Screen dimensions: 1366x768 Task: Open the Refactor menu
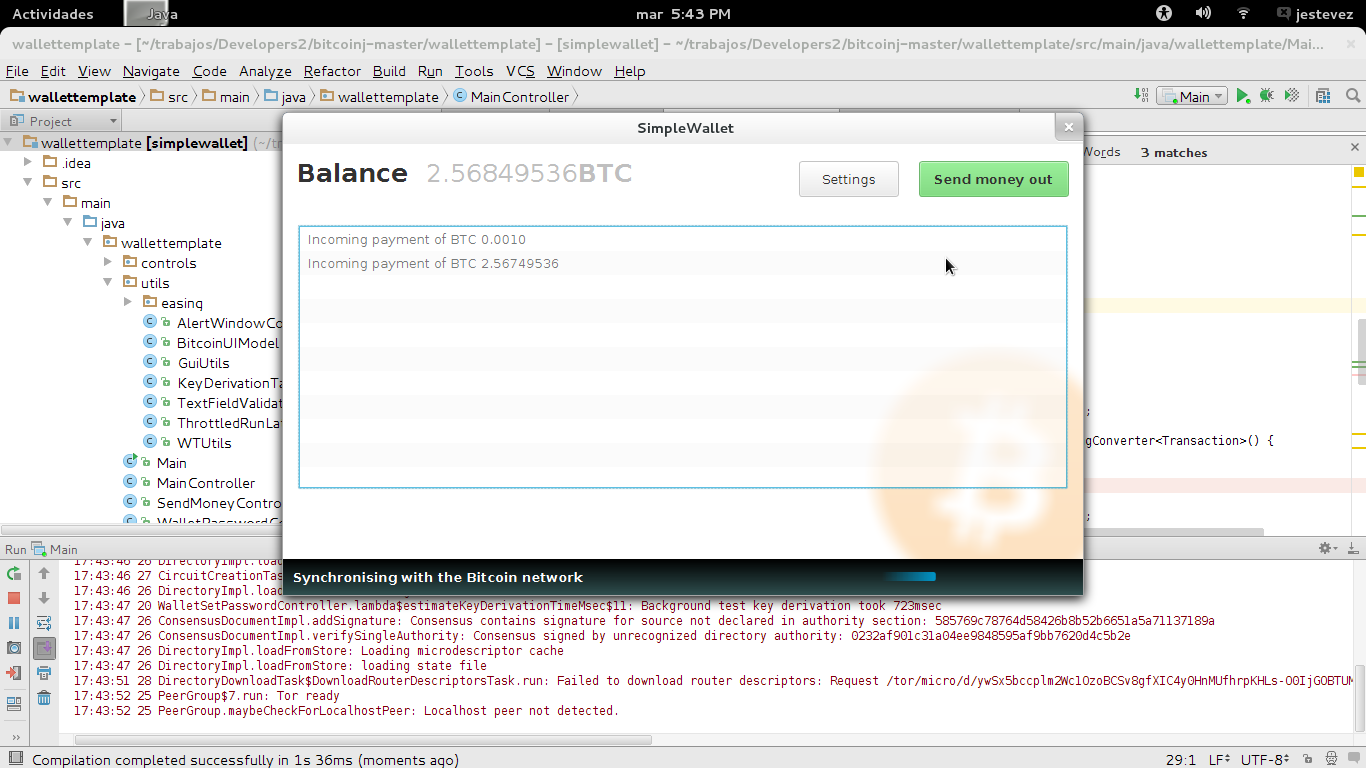tap(332, 71)
